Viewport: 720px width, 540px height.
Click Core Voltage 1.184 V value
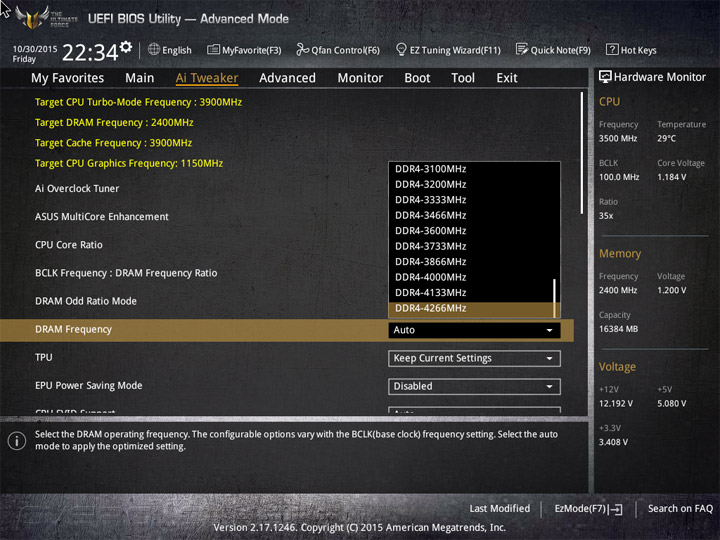pyautogui.click(x=671, y=177)
